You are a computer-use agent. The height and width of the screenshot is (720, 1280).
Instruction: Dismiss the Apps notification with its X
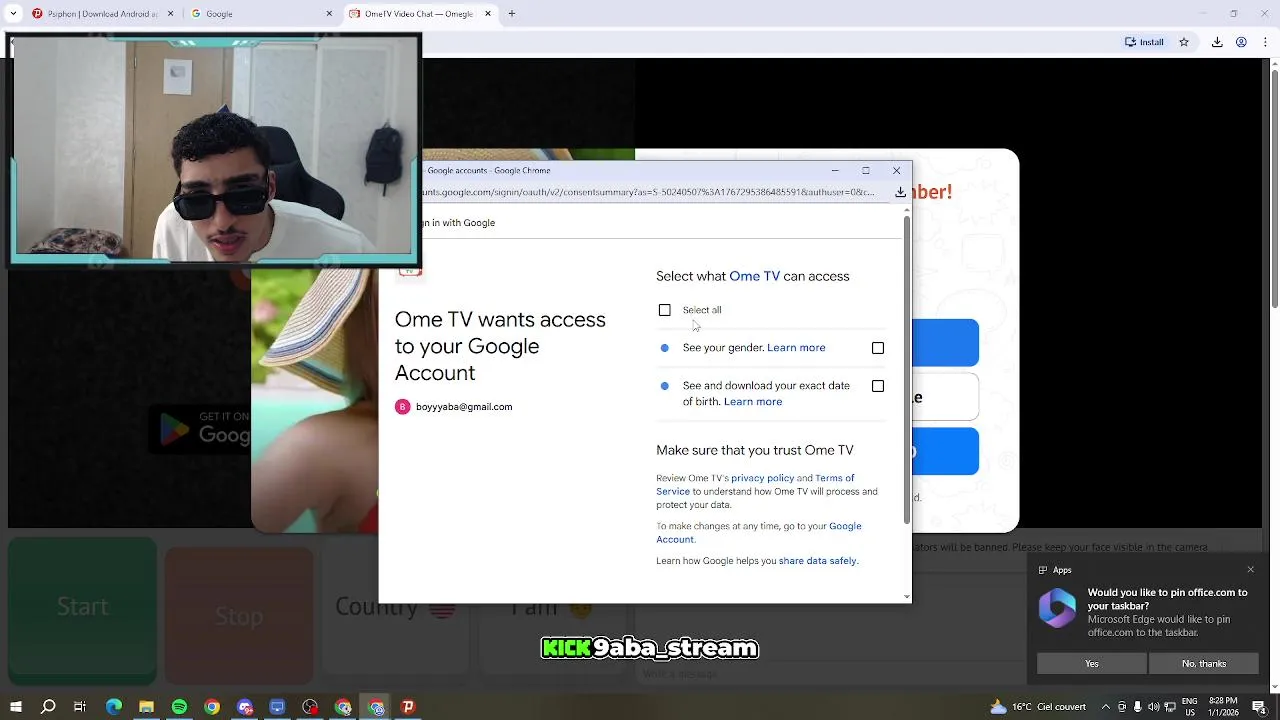(x=1250, y=570)
